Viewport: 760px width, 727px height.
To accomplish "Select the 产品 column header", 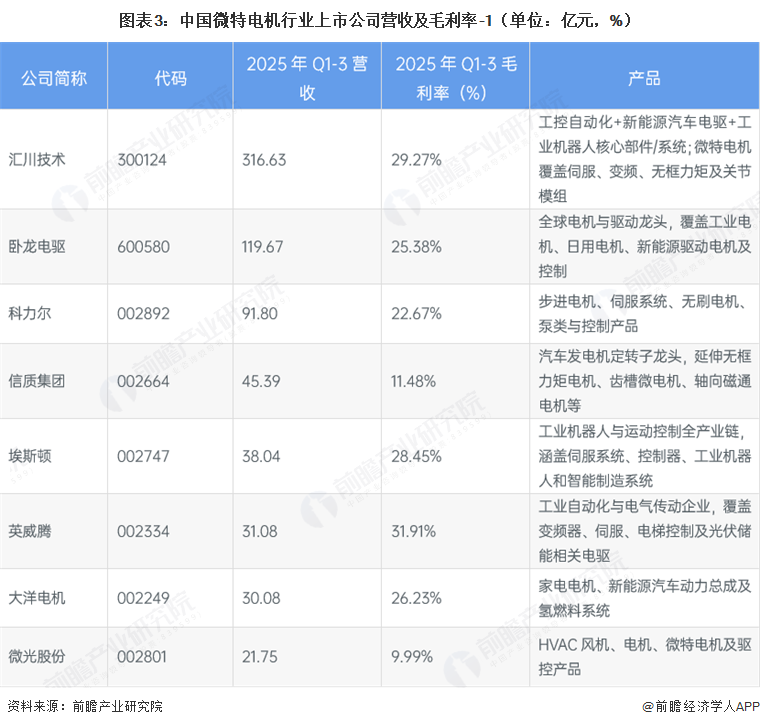I will (644, 78).
